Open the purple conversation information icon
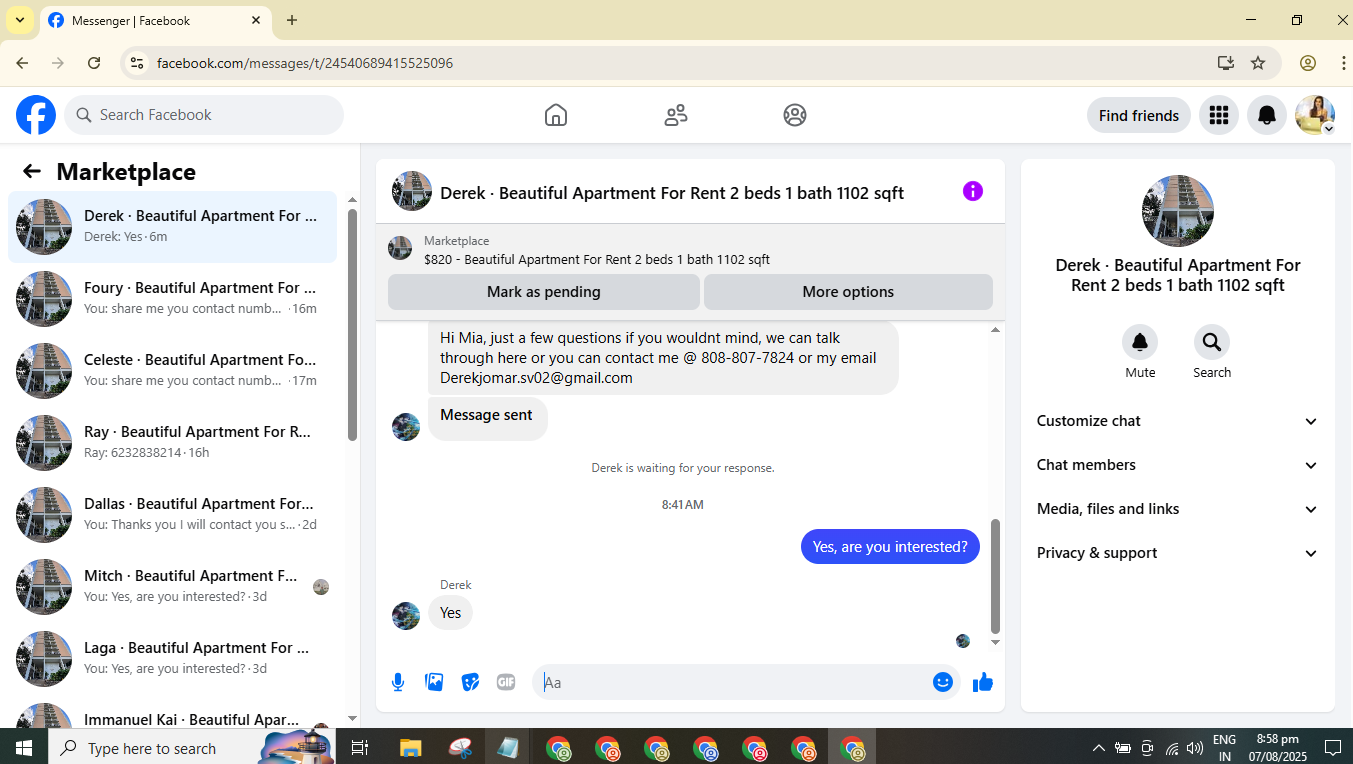The width and height of the screenshot is (1353, 764). [x=973, y=191]
